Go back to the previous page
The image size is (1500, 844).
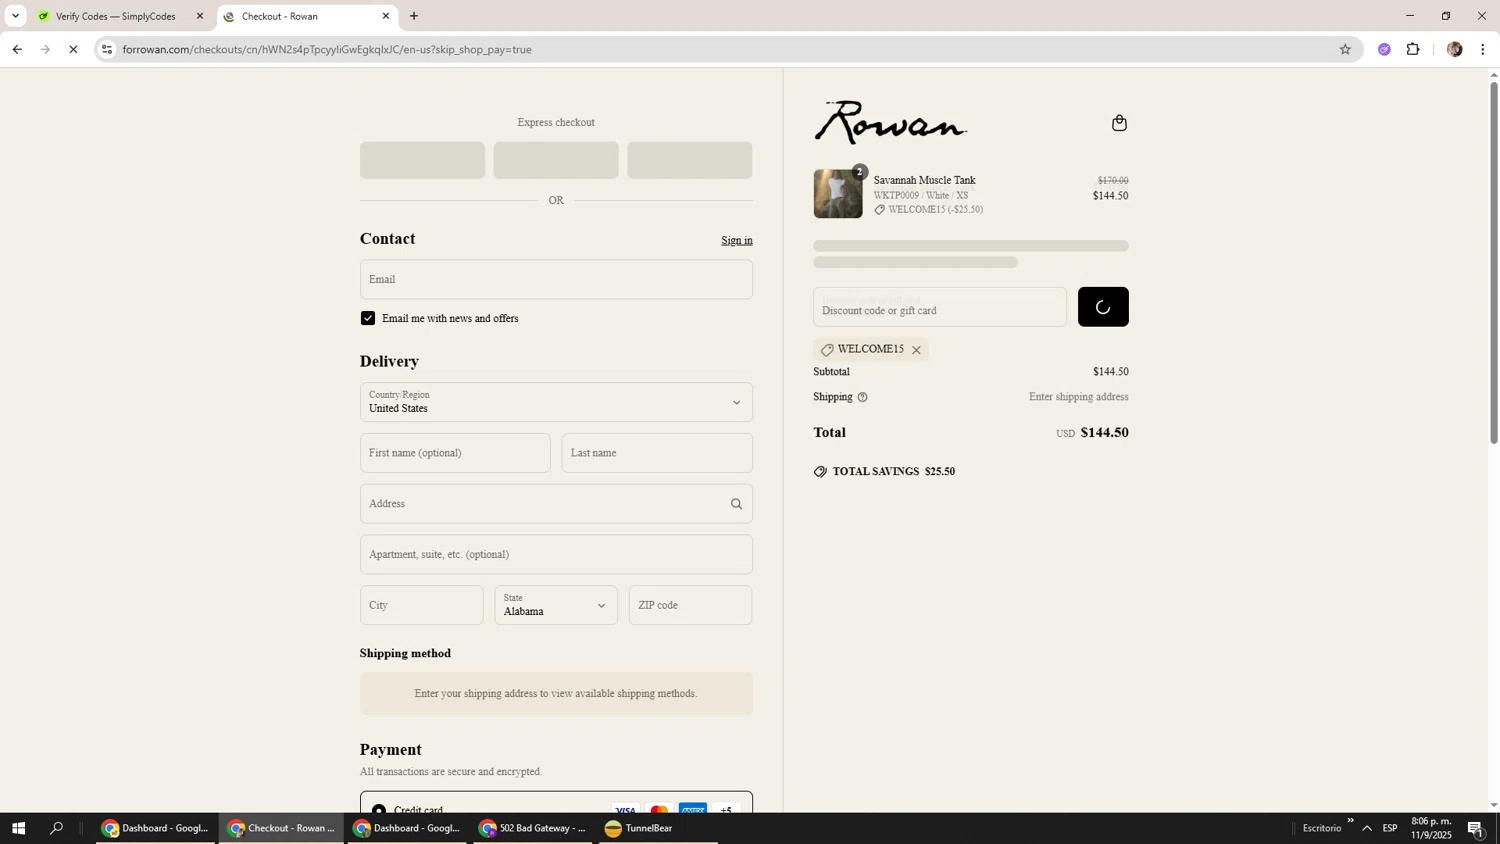[x=17, y=49]
